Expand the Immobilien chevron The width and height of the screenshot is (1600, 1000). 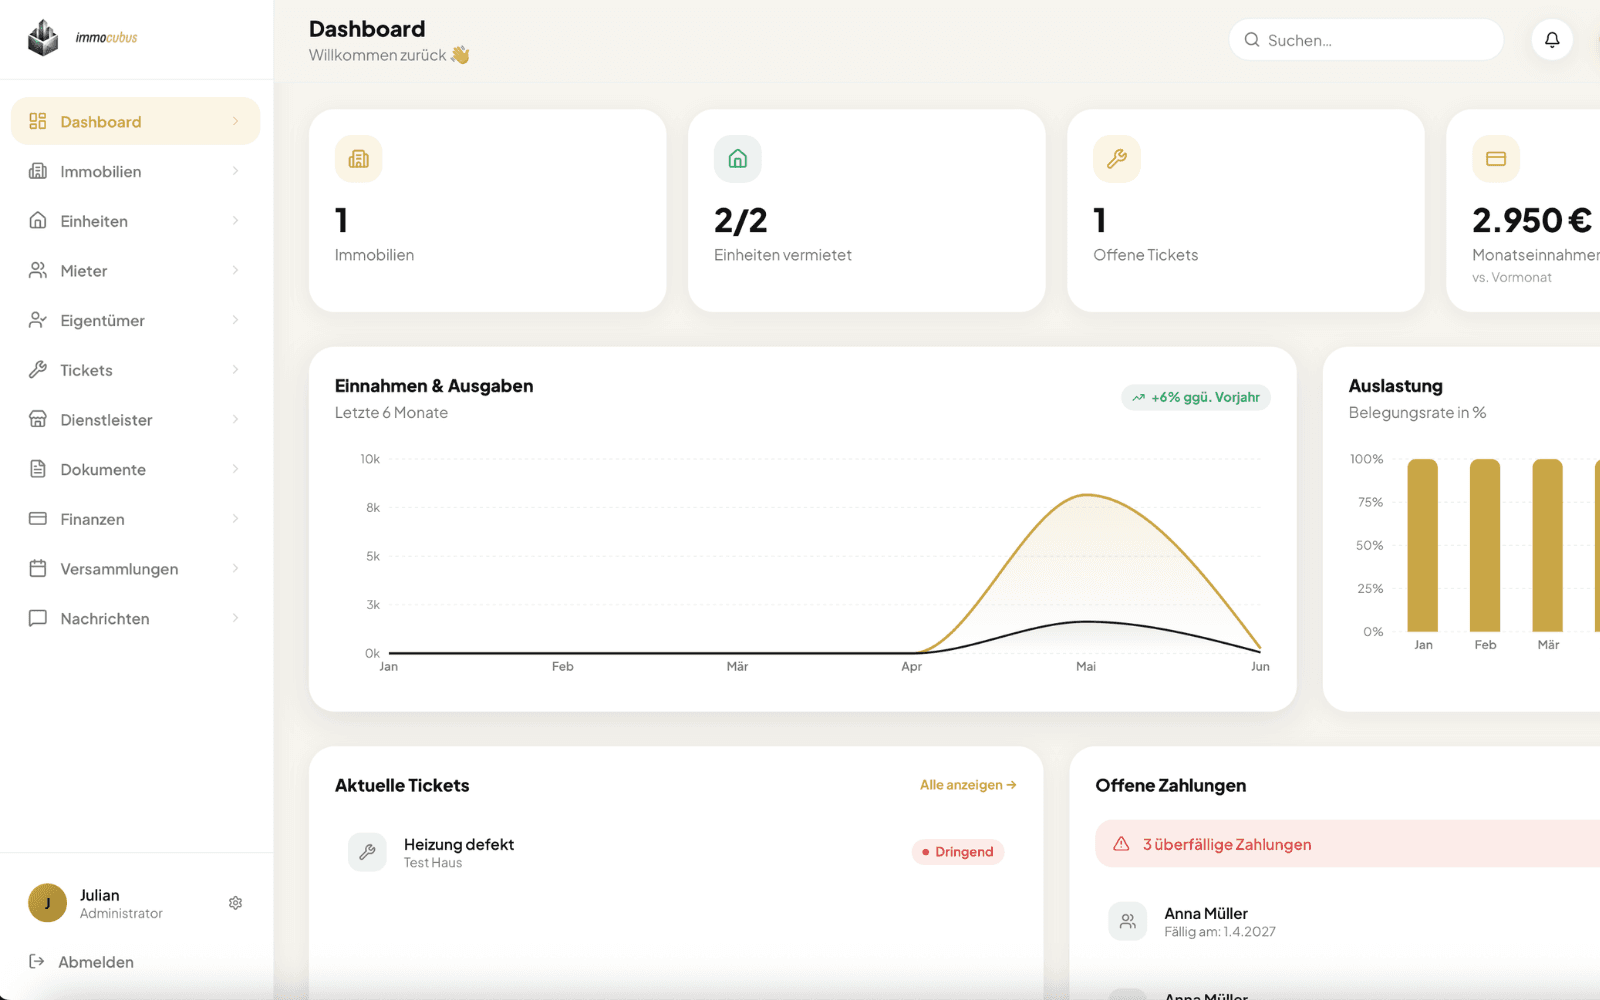[236, 171]
